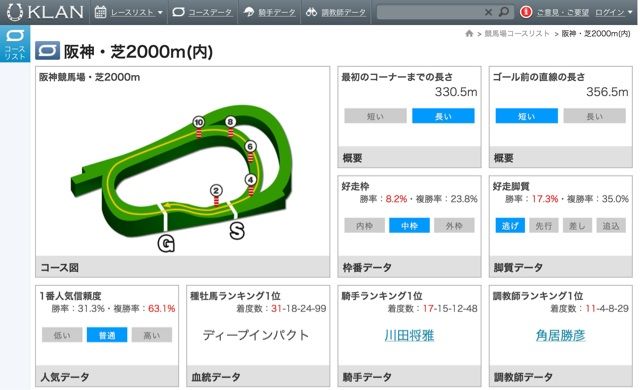The width and height of the screenshot is (640, 390).
Task: Click the track icon beside コースデータ
Action: click(178, 12)
